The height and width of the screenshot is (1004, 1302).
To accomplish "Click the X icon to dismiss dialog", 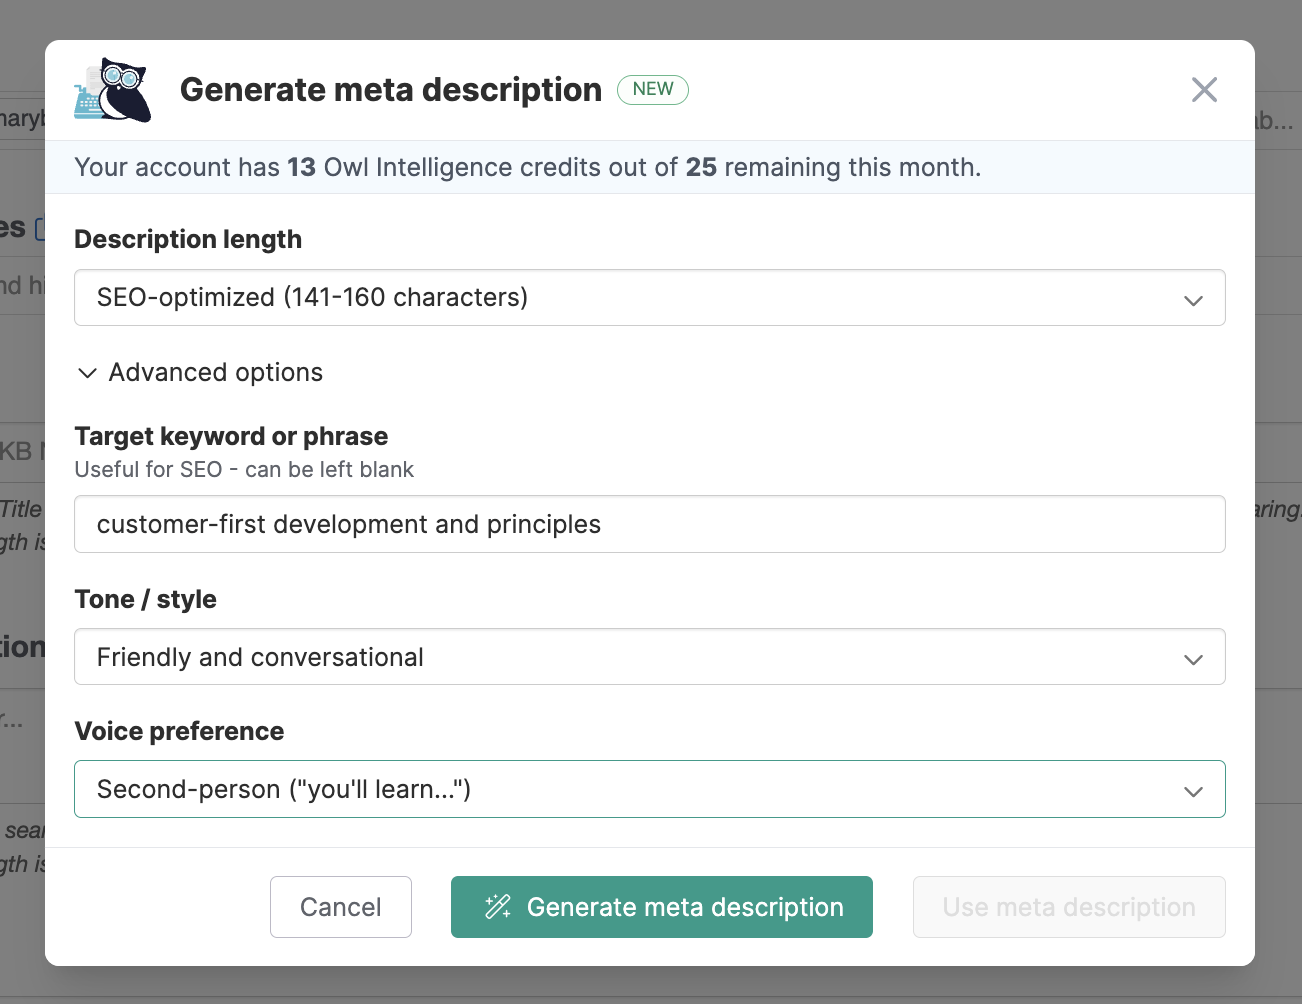I will (x=1204, y=89).
